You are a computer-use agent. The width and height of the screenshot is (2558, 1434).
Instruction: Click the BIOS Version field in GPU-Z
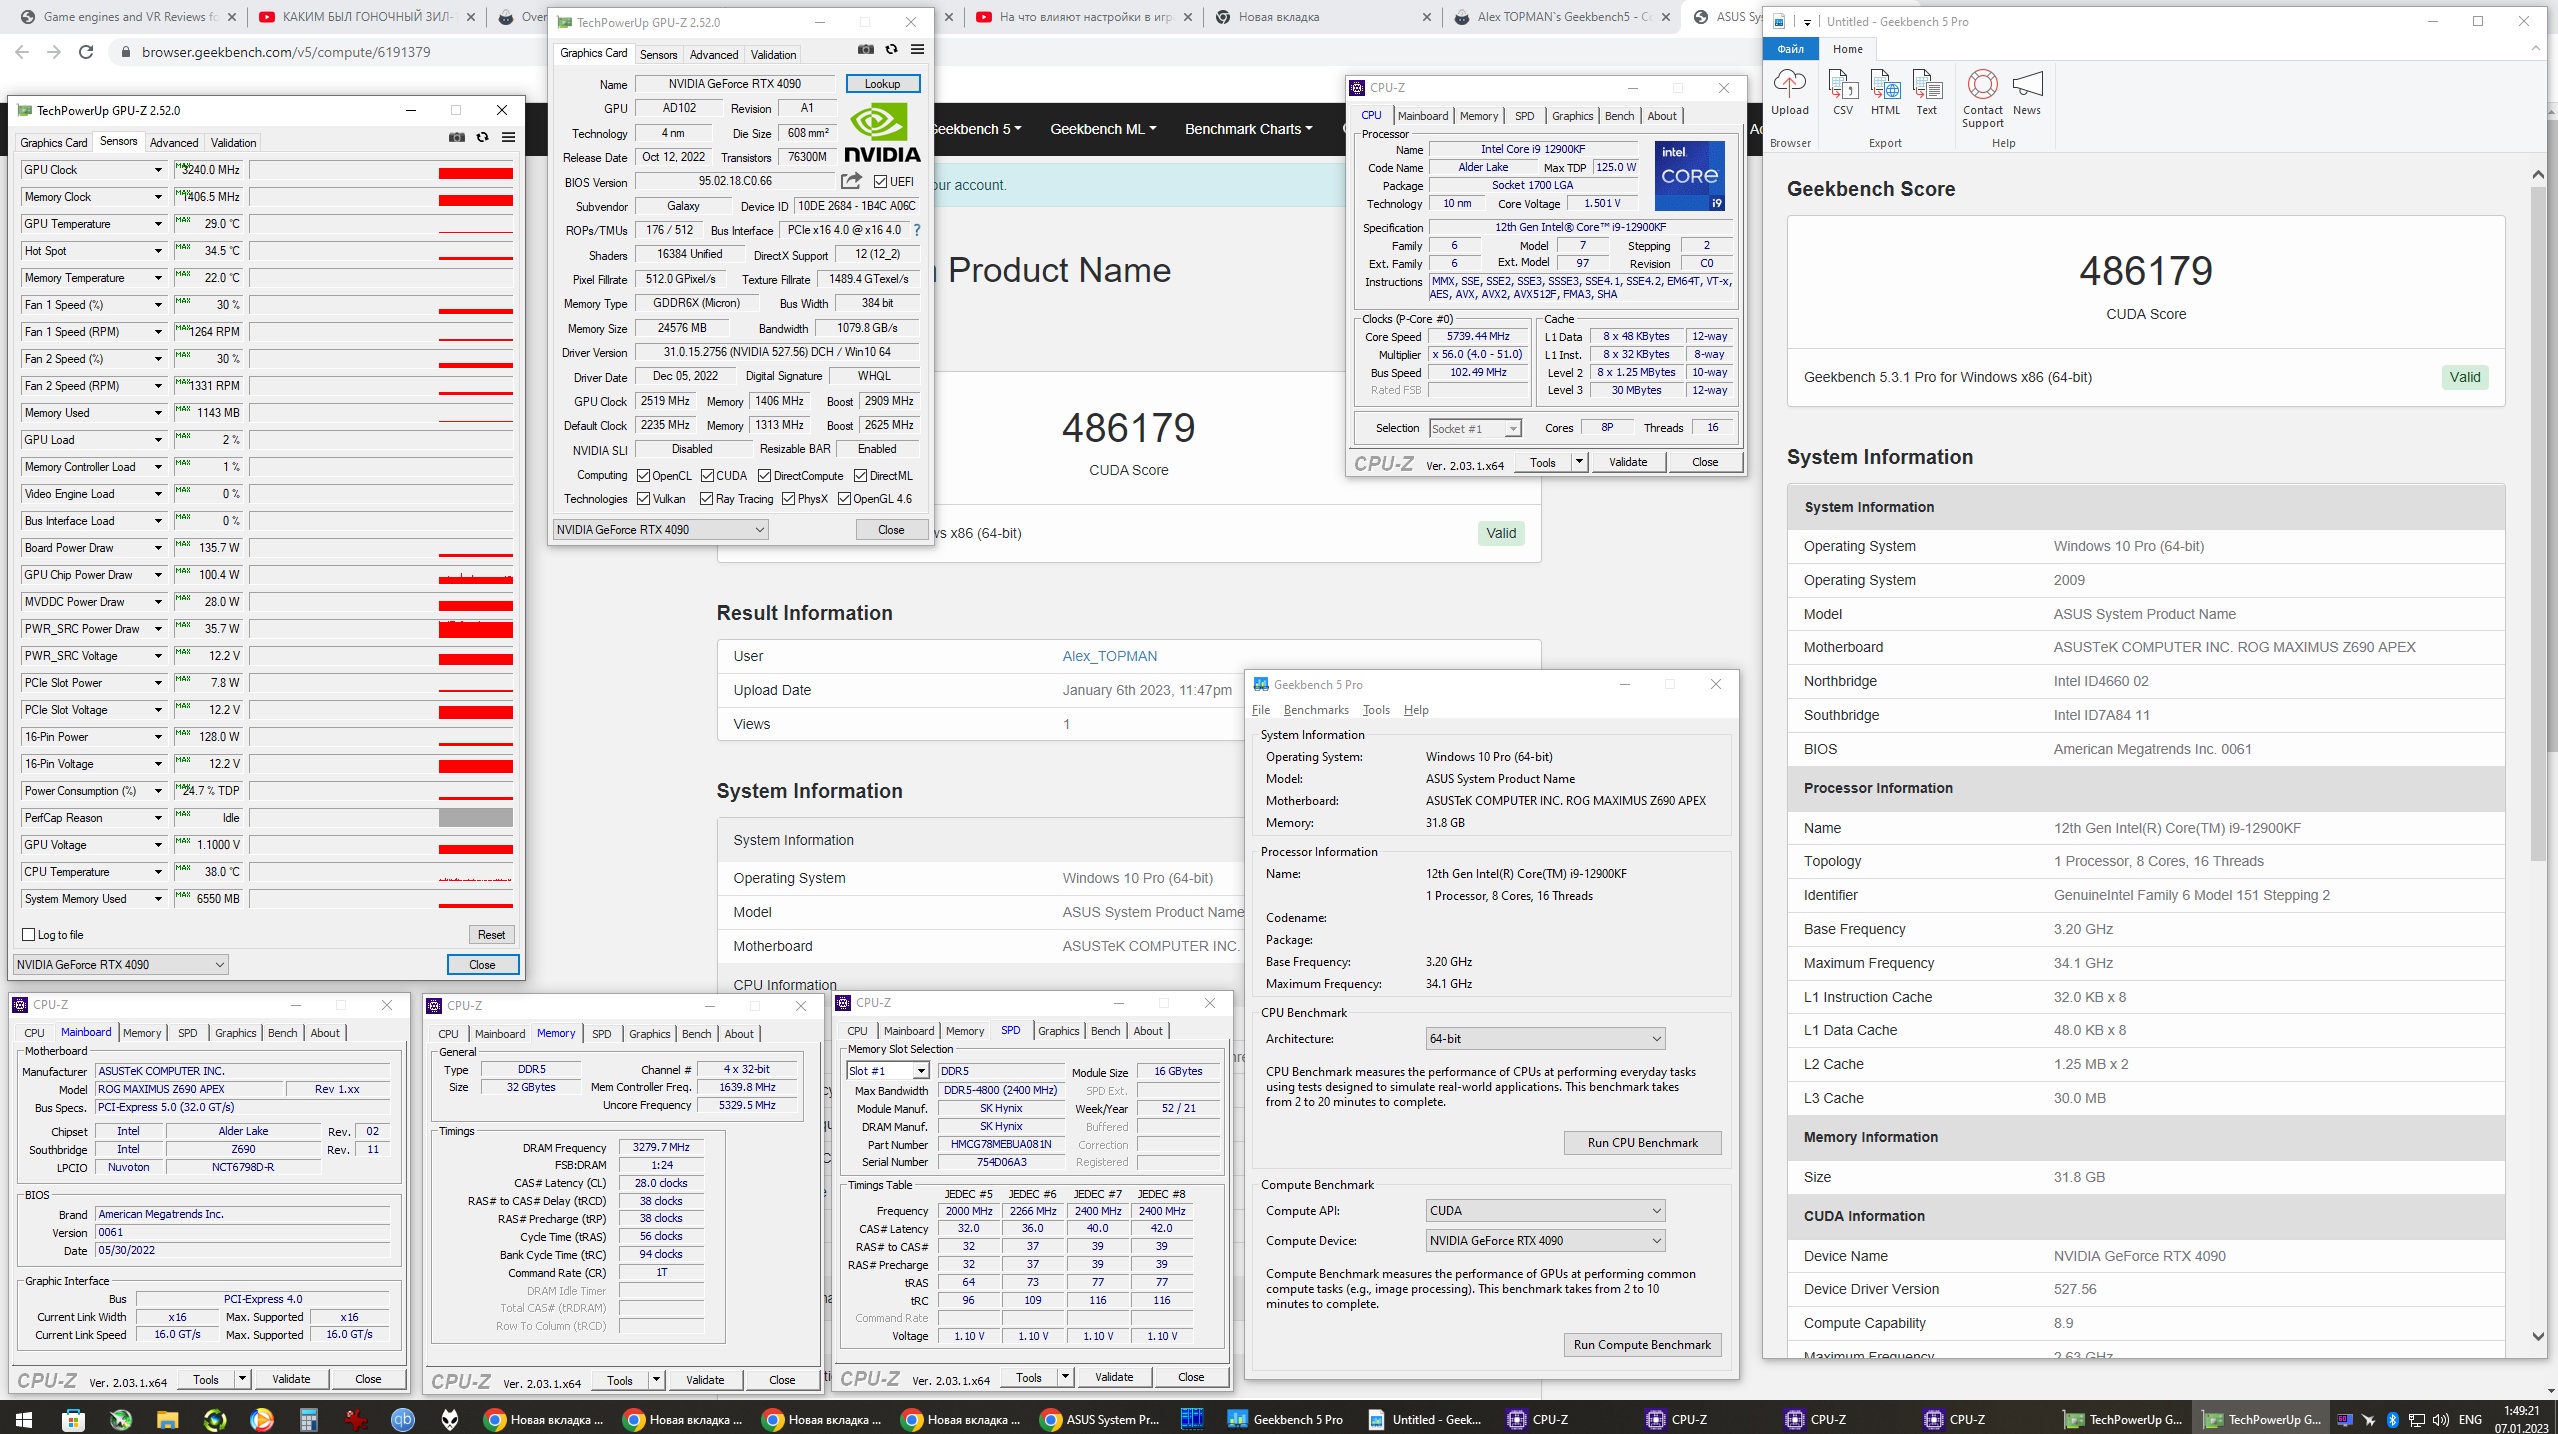coord(735,181)
